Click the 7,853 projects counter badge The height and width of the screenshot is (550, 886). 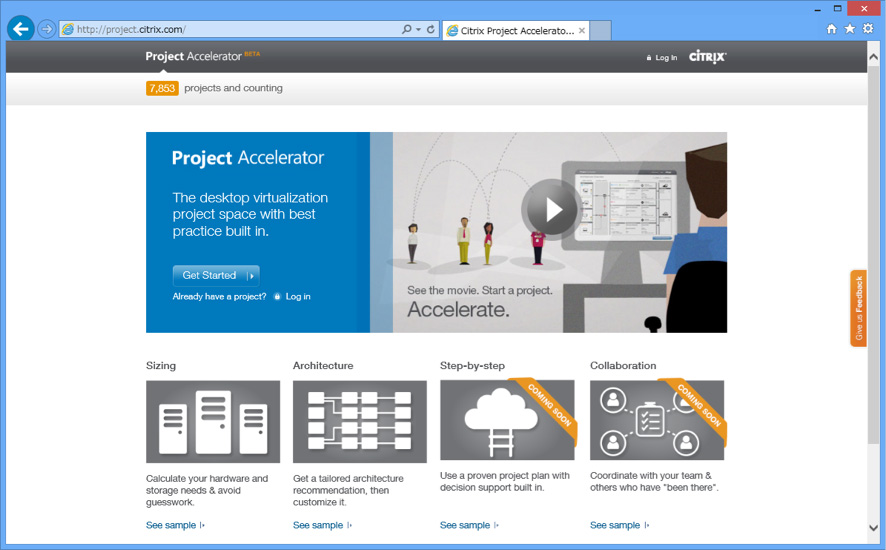click(x=162, y=88)
